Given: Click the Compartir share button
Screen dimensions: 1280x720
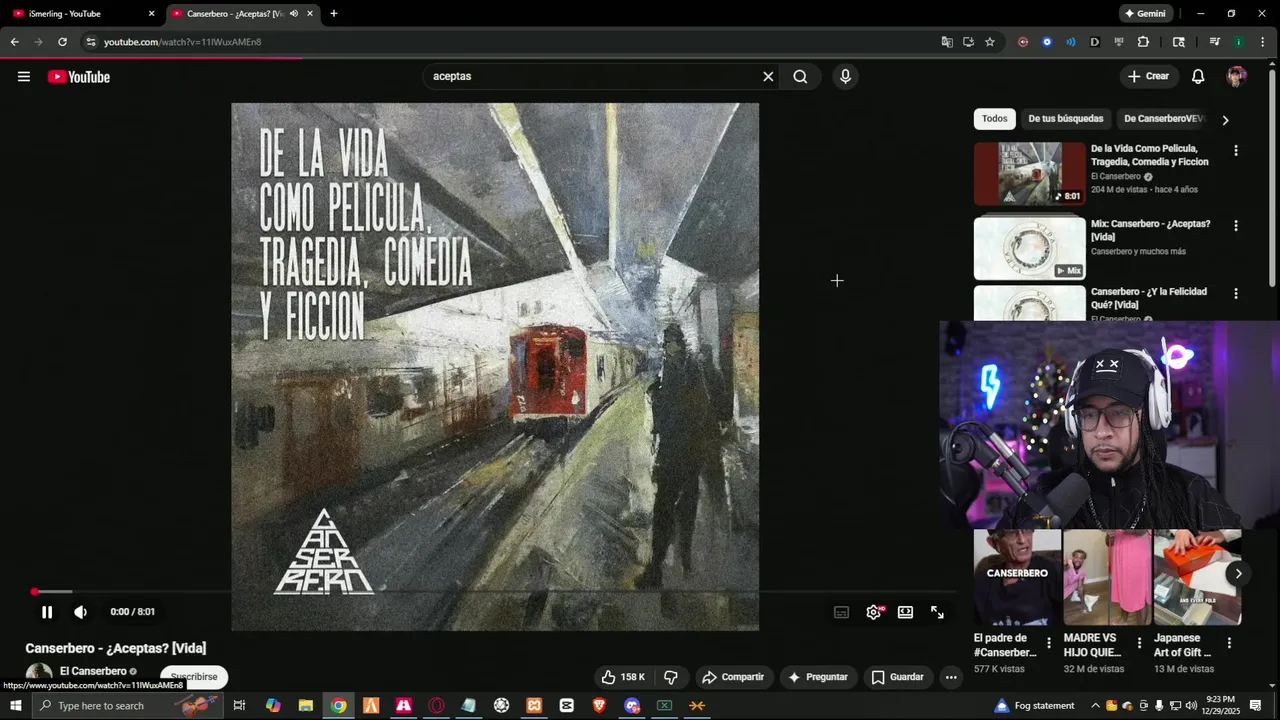Looking at the screenshot, I should 733,677.
